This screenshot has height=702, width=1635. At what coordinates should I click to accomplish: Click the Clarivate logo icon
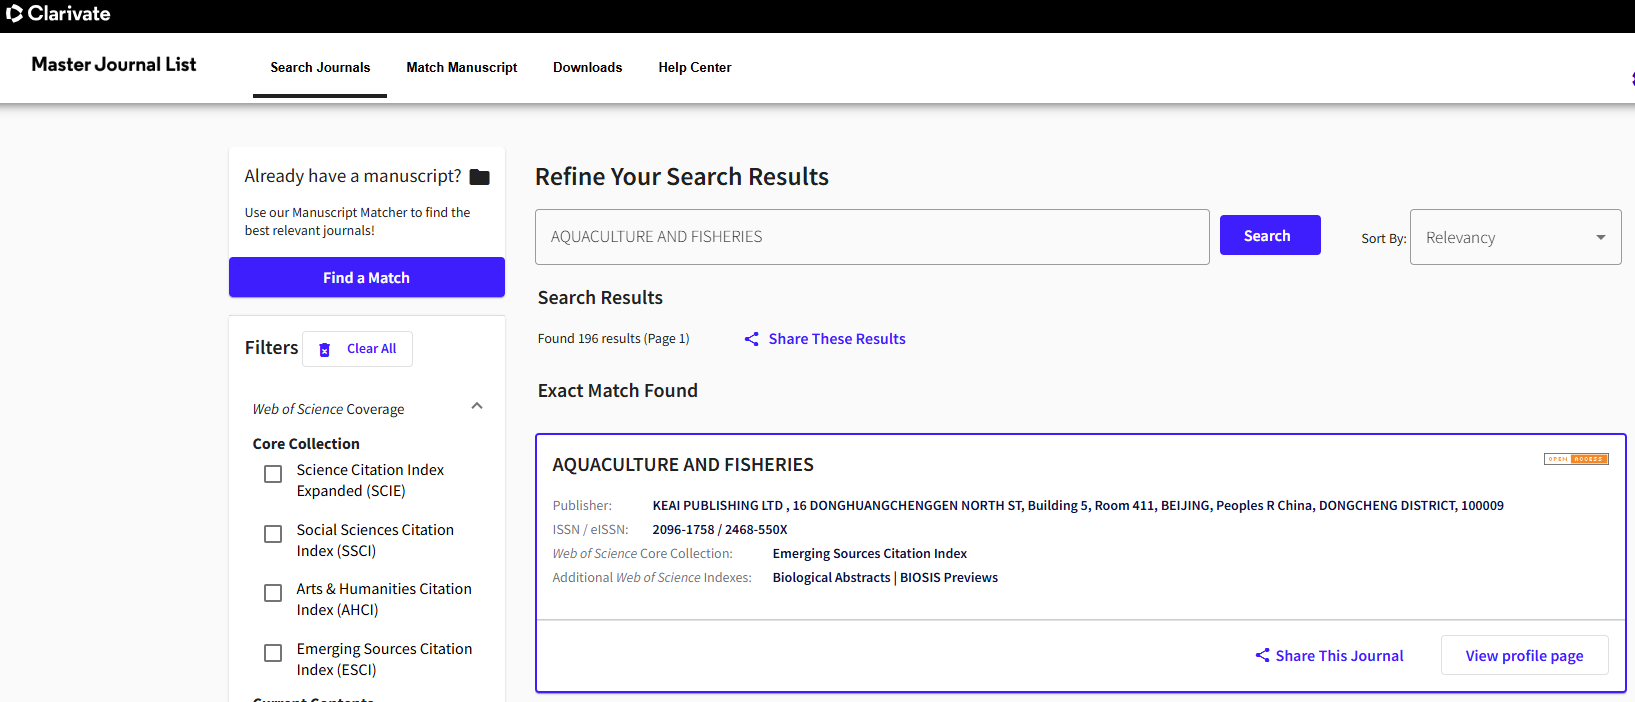tap(14, 14)
